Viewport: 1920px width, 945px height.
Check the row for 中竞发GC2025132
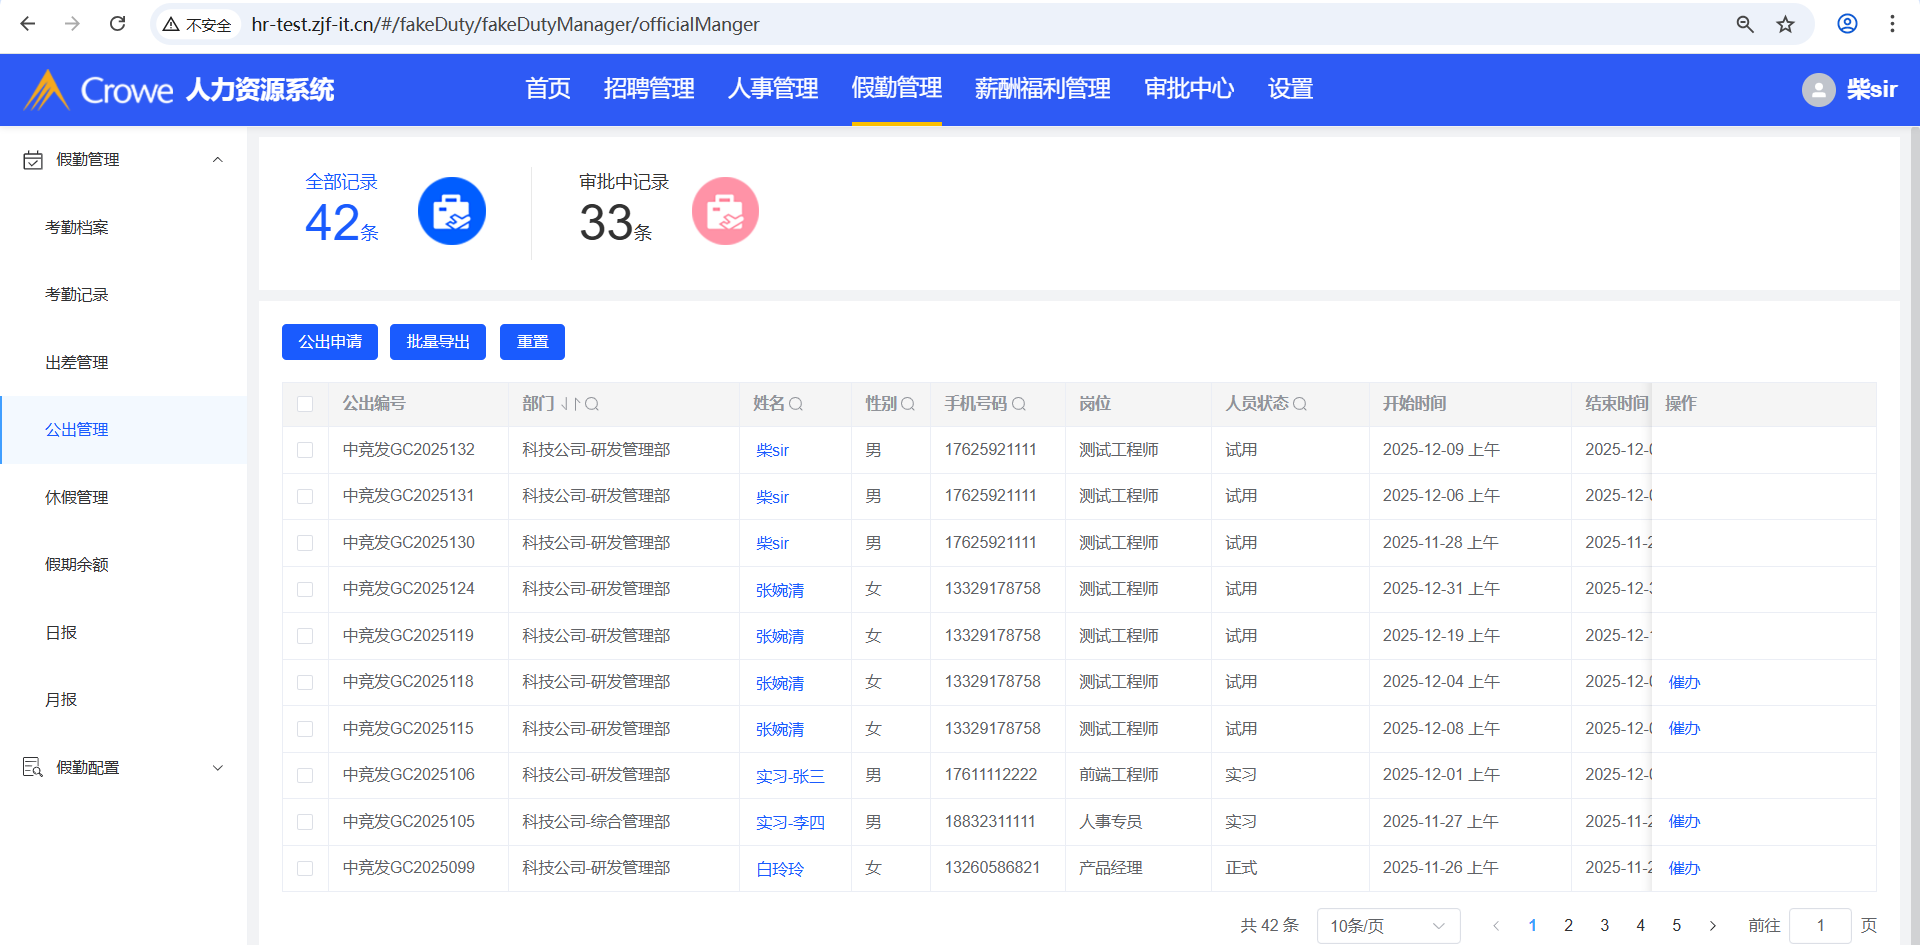tap(305, 450)
